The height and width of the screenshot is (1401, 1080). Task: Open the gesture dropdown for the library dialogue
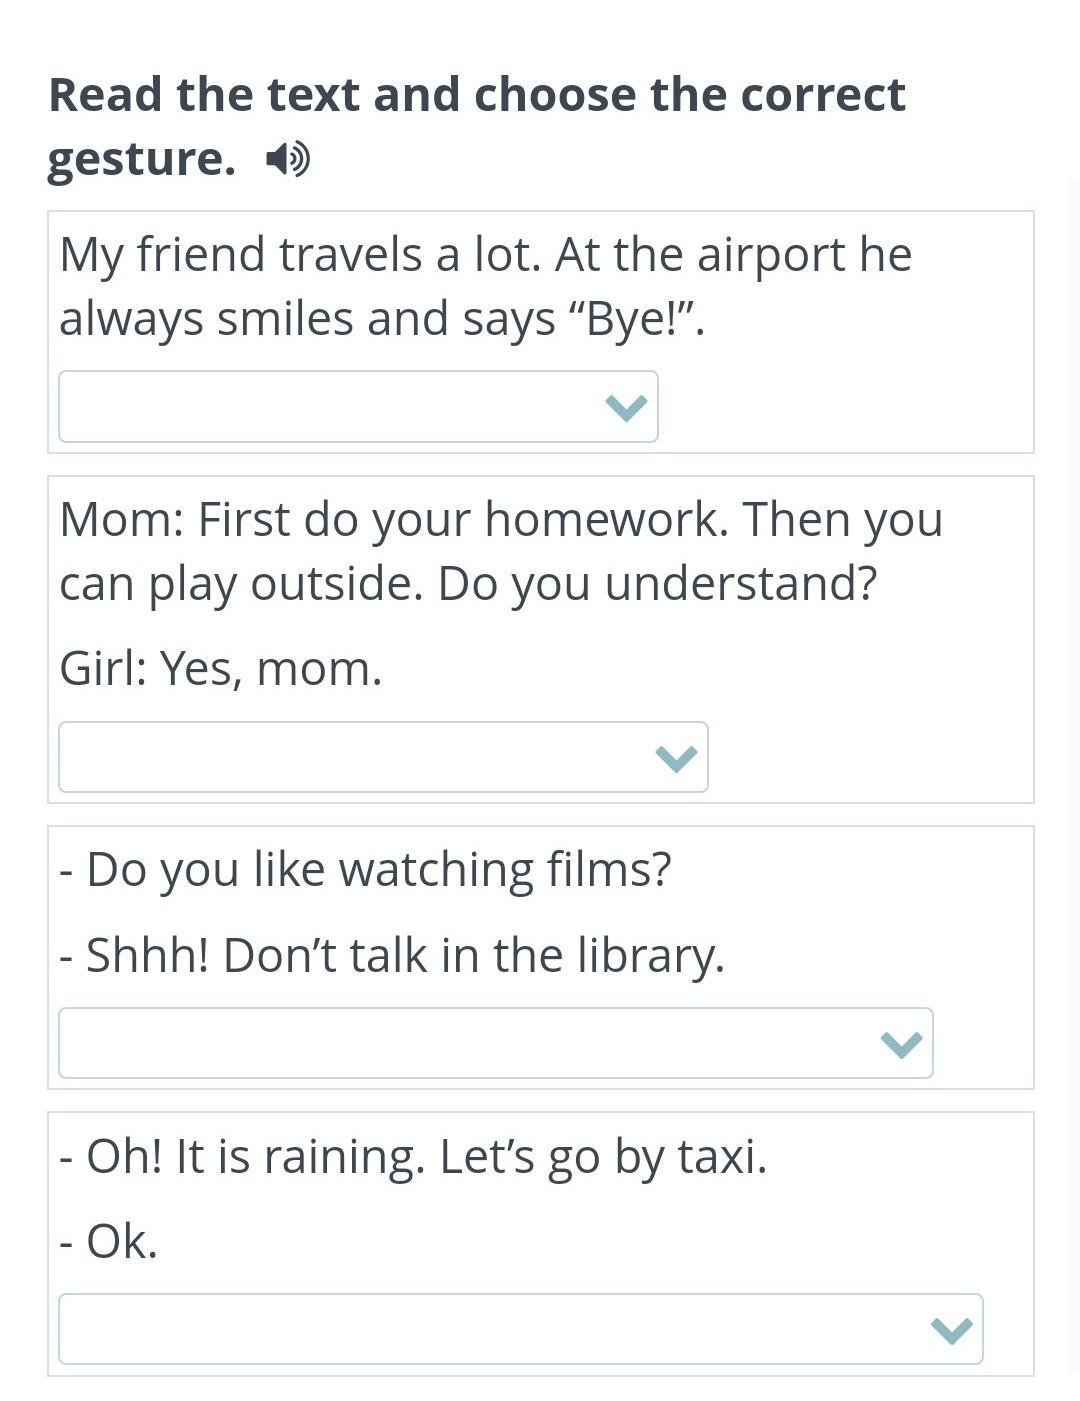pos(495,1044)
